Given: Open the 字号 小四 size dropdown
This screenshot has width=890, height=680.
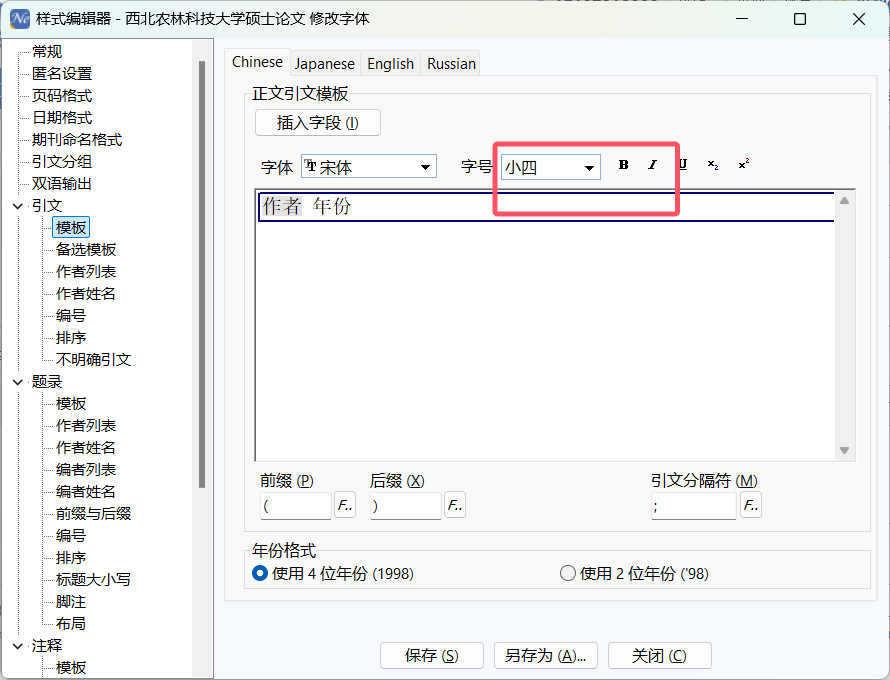Looking at the screenshot, I should 551,167.
